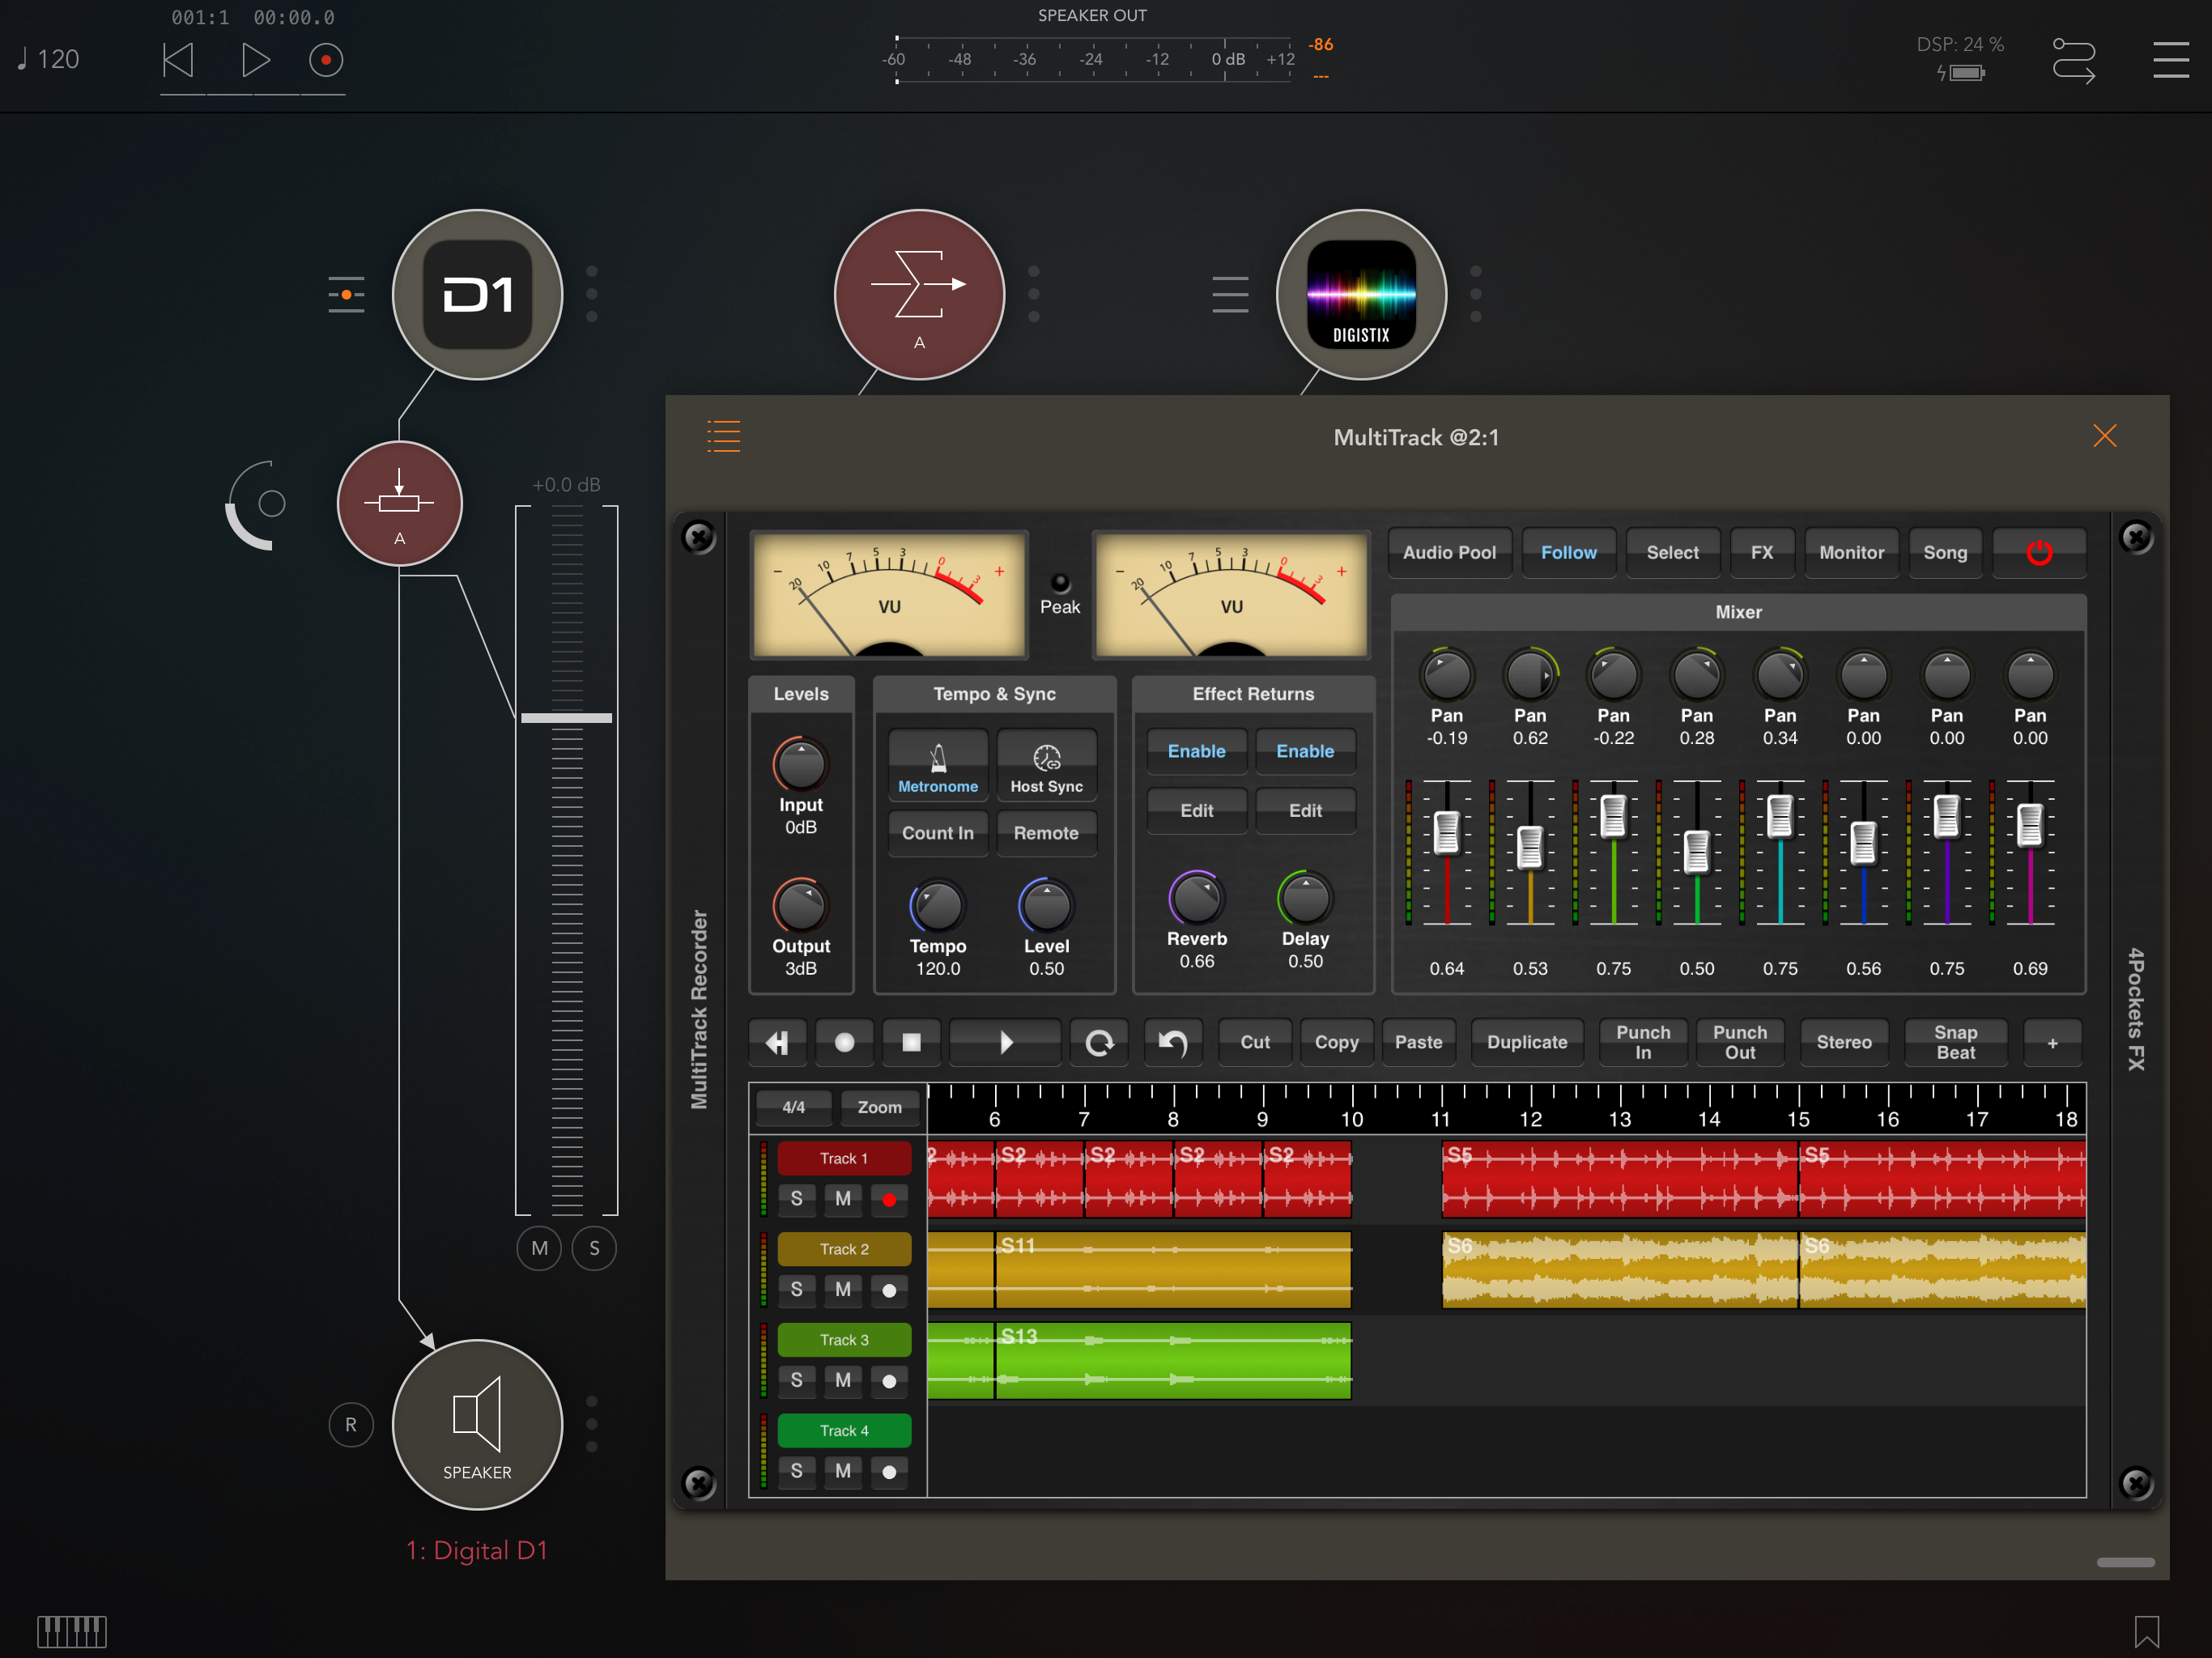Viewport: 2212px width, 1658px height.
Task: Arm Track 3 record button
Action: 888,1380
